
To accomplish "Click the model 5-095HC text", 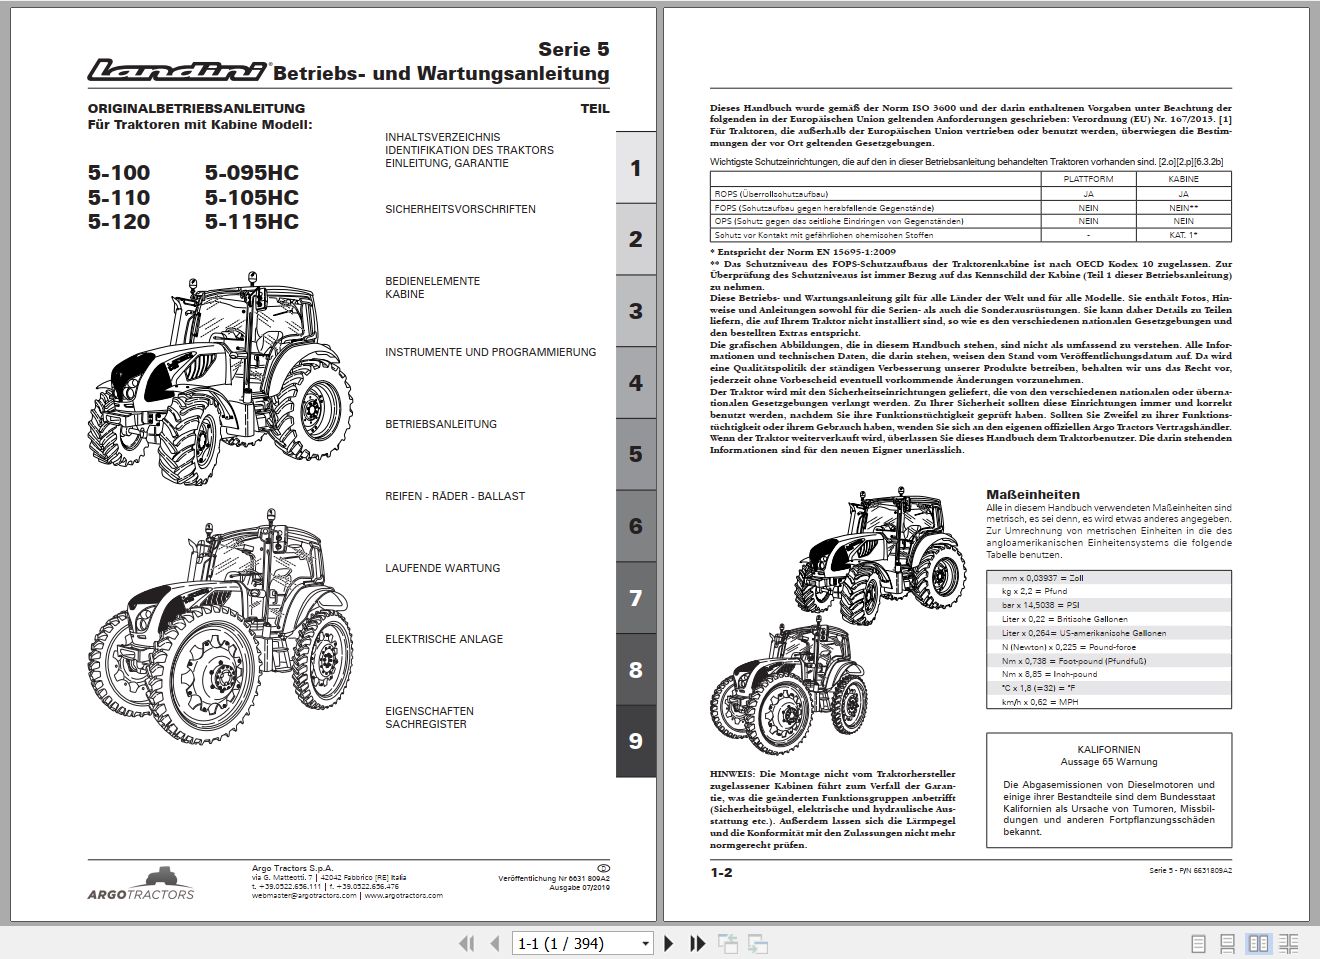I will (252, 173).
